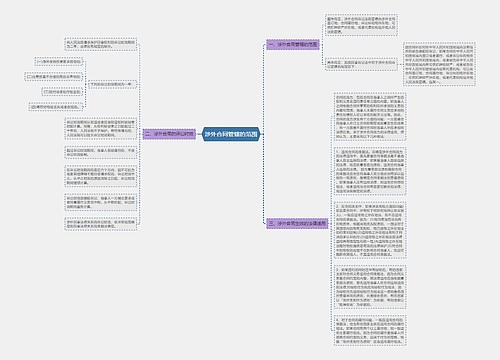Click the note numbered 4 about 合同的履行

(370, 330)
